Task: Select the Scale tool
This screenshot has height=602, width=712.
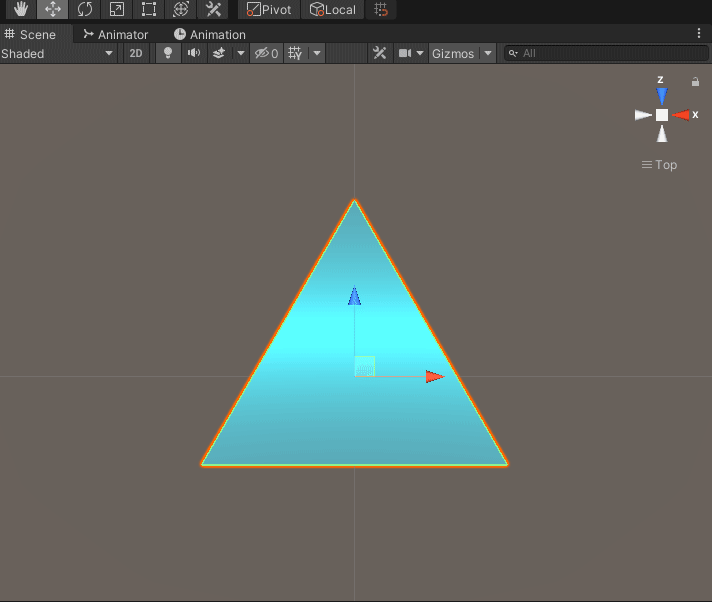Action: click(x=117, y=9)
